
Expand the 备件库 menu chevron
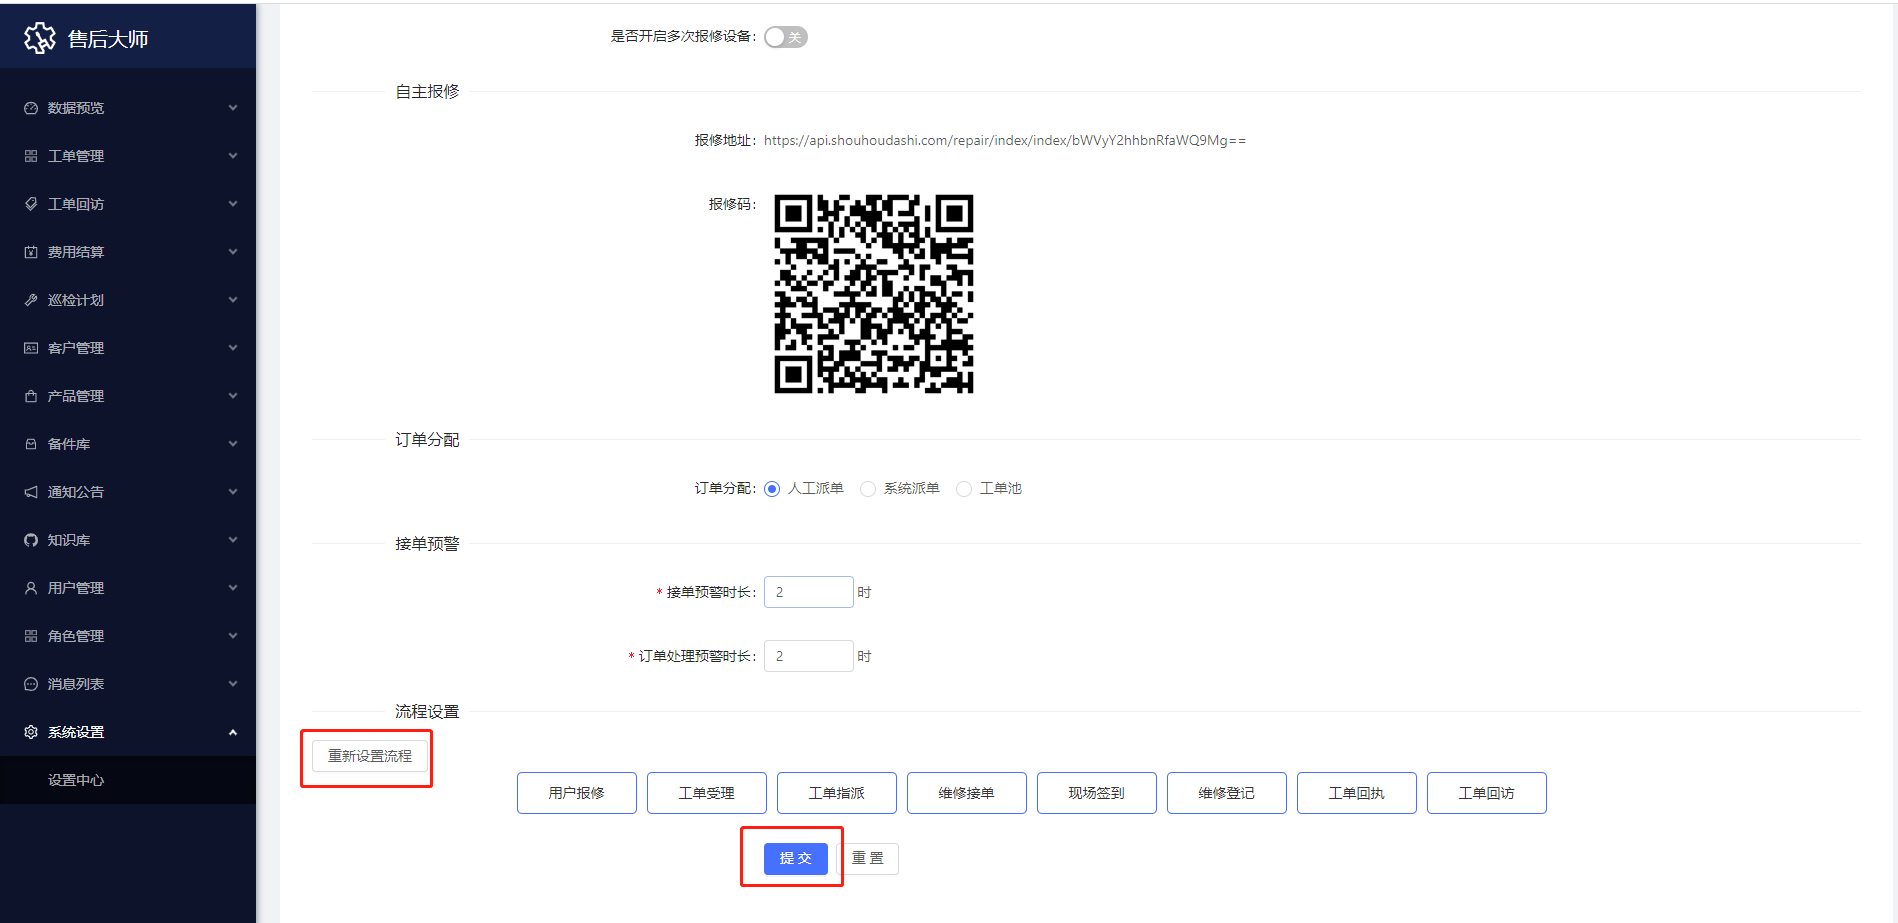click(x=233, y=444)
